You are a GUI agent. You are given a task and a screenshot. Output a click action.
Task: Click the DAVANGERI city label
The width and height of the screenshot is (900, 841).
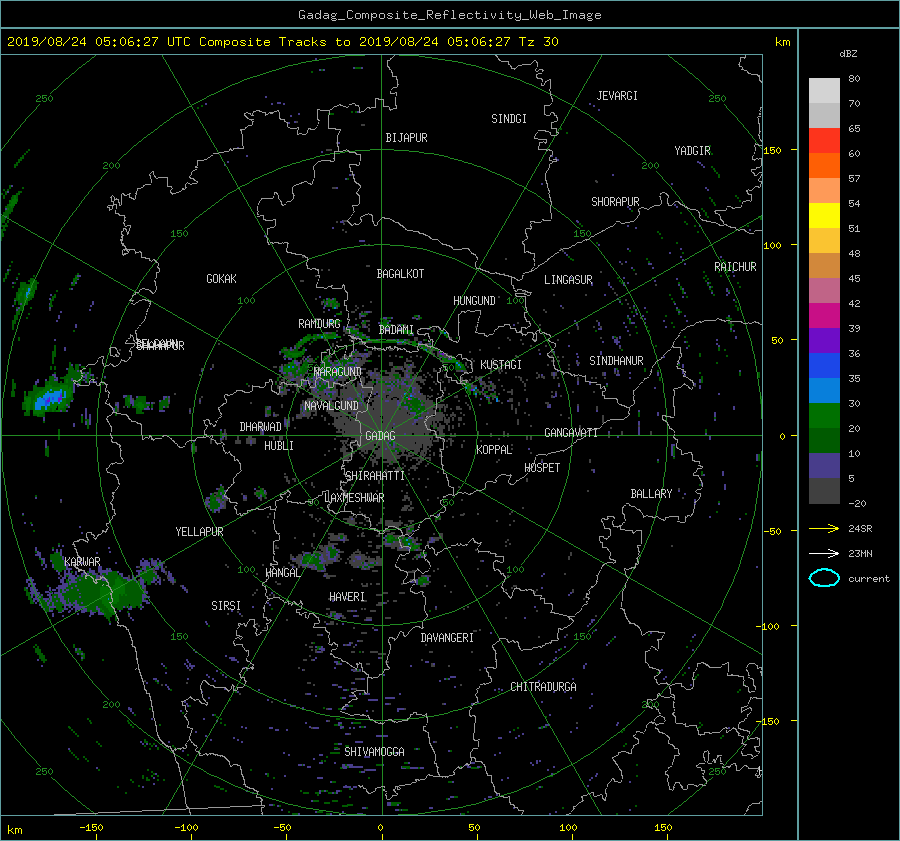447,638
